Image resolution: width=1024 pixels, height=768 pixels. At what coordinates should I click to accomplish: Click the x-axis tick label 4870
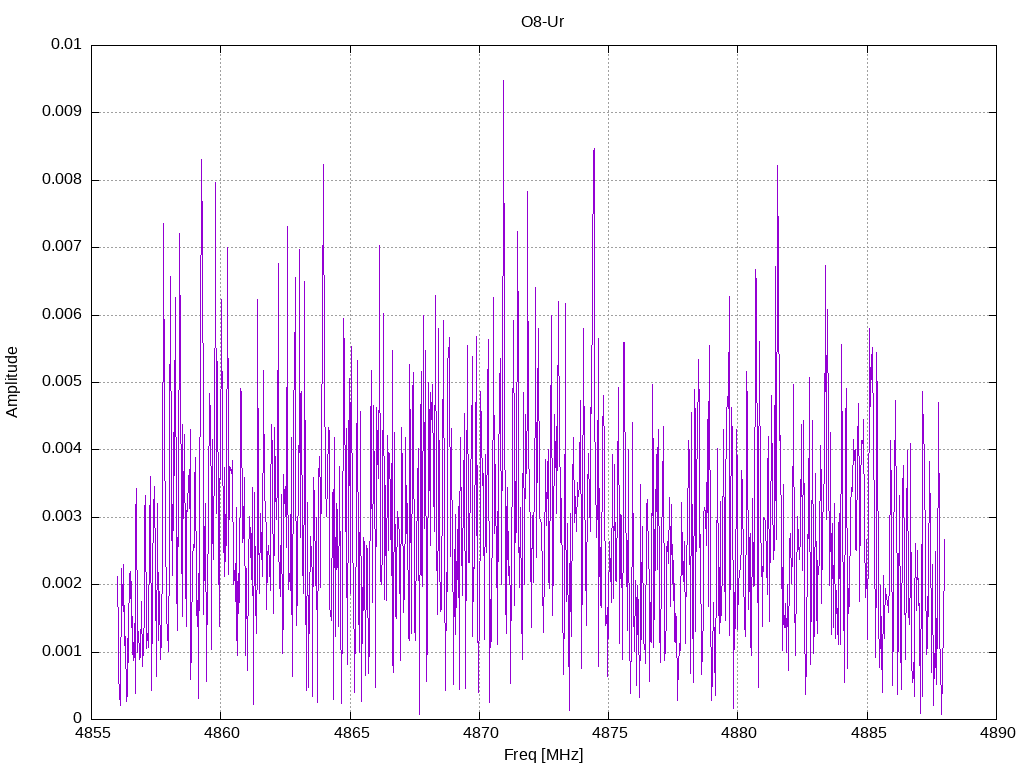tap(480, 733)
